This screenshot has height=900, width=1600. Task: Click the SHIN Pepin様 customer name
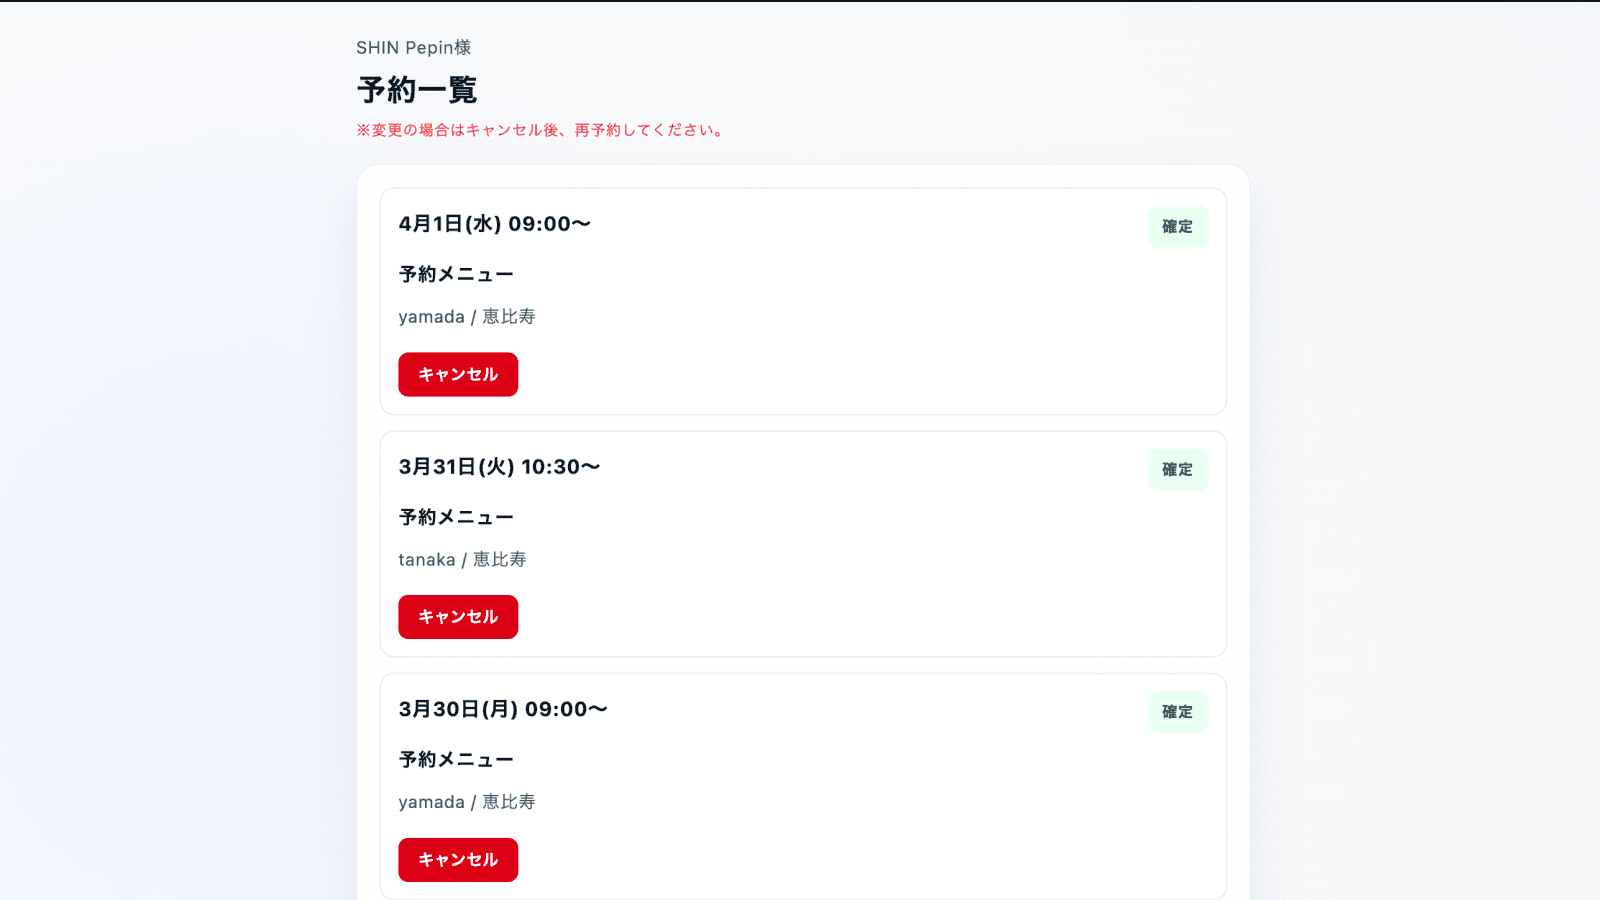414,47
